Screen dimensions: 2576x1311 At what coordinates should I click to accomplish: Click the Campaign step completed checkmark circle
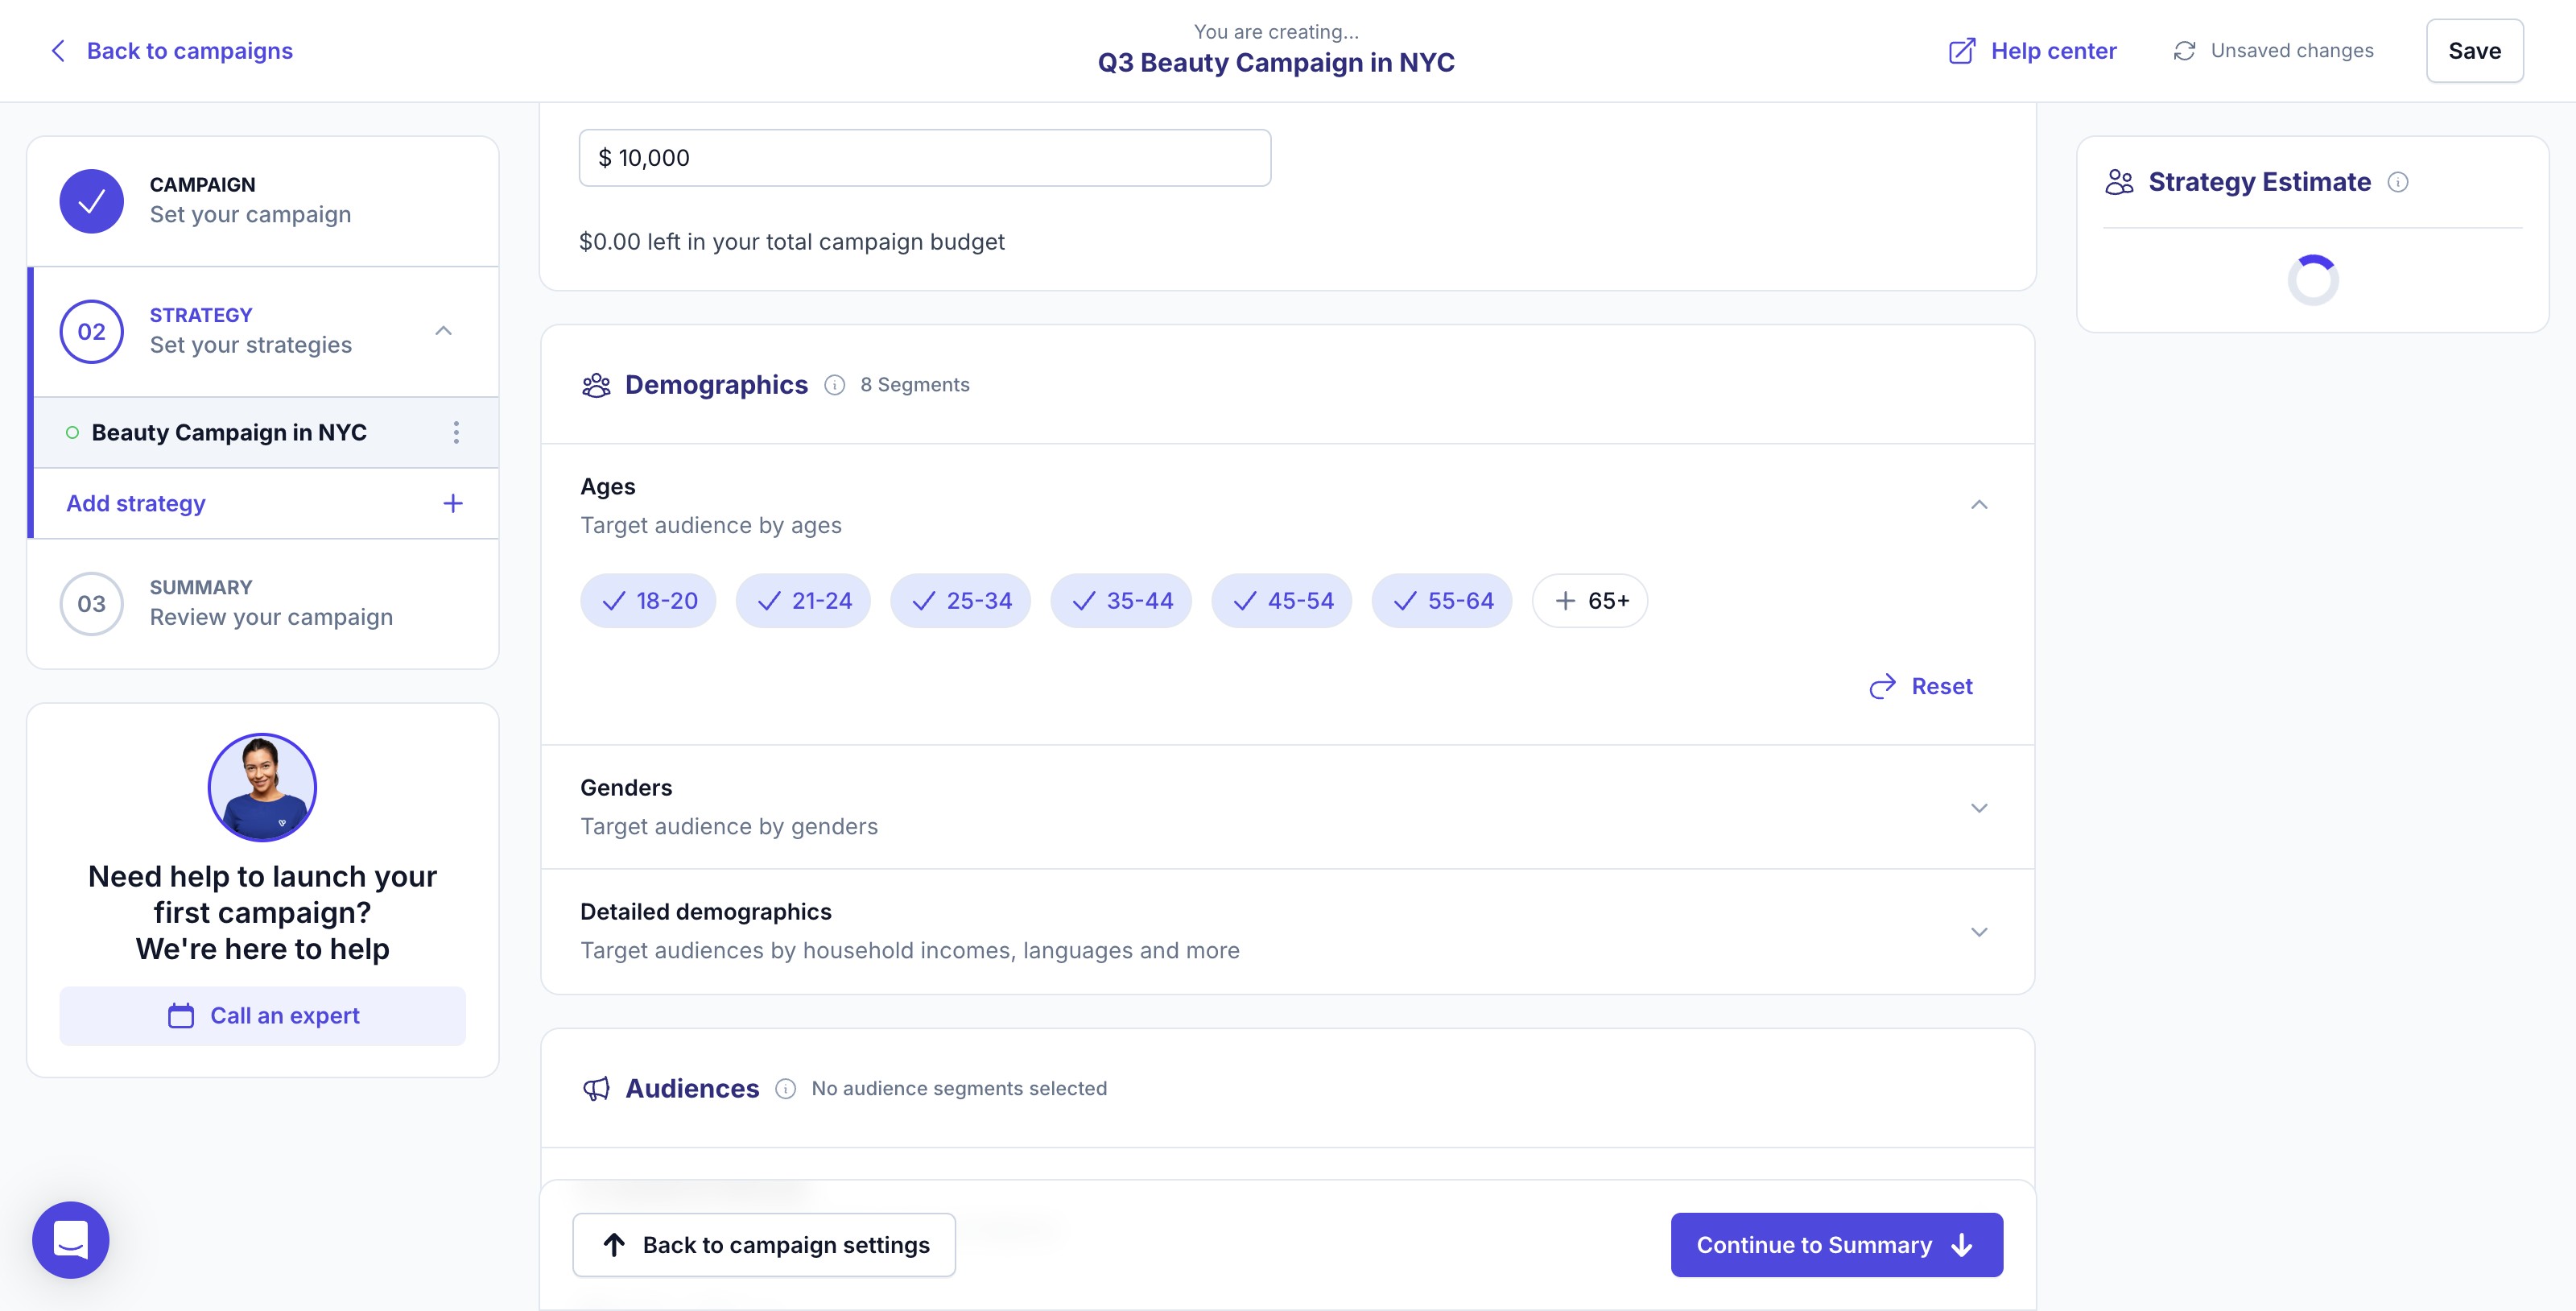coord(92,201)
